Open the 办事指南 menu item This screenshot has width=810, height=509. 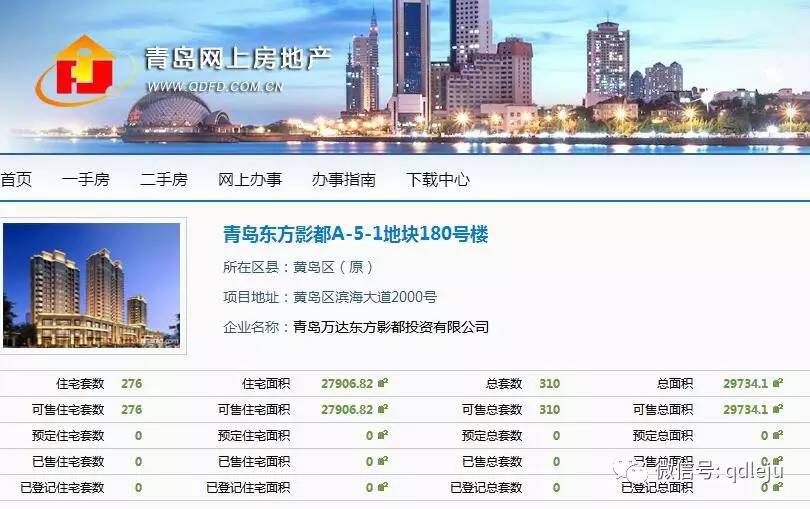pyautogui.click(x=344, y=179)
